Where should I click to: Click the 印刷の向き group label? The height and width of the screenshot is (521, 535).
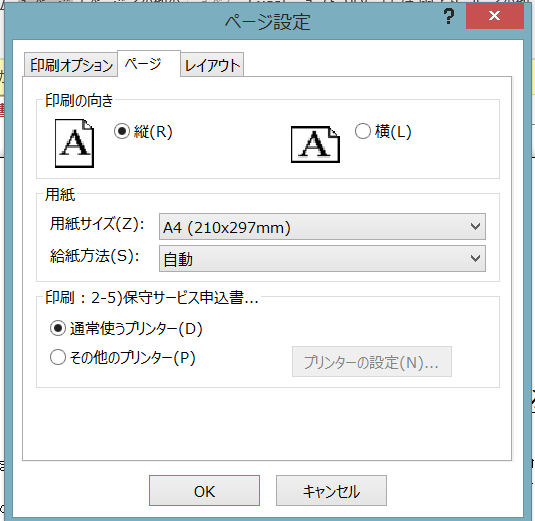click(x=79, y=101)
